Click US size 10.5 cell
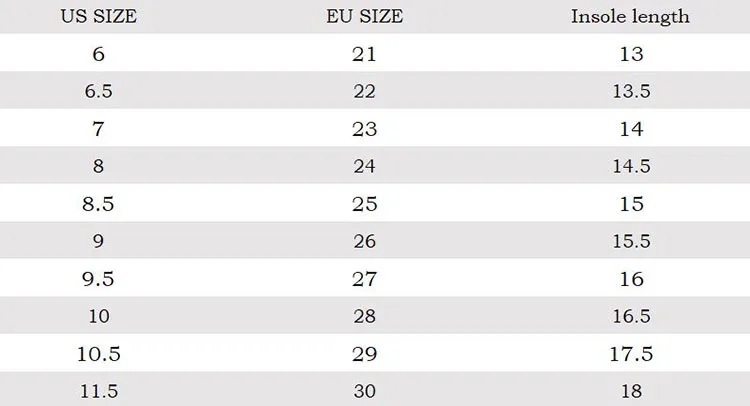 99,354
